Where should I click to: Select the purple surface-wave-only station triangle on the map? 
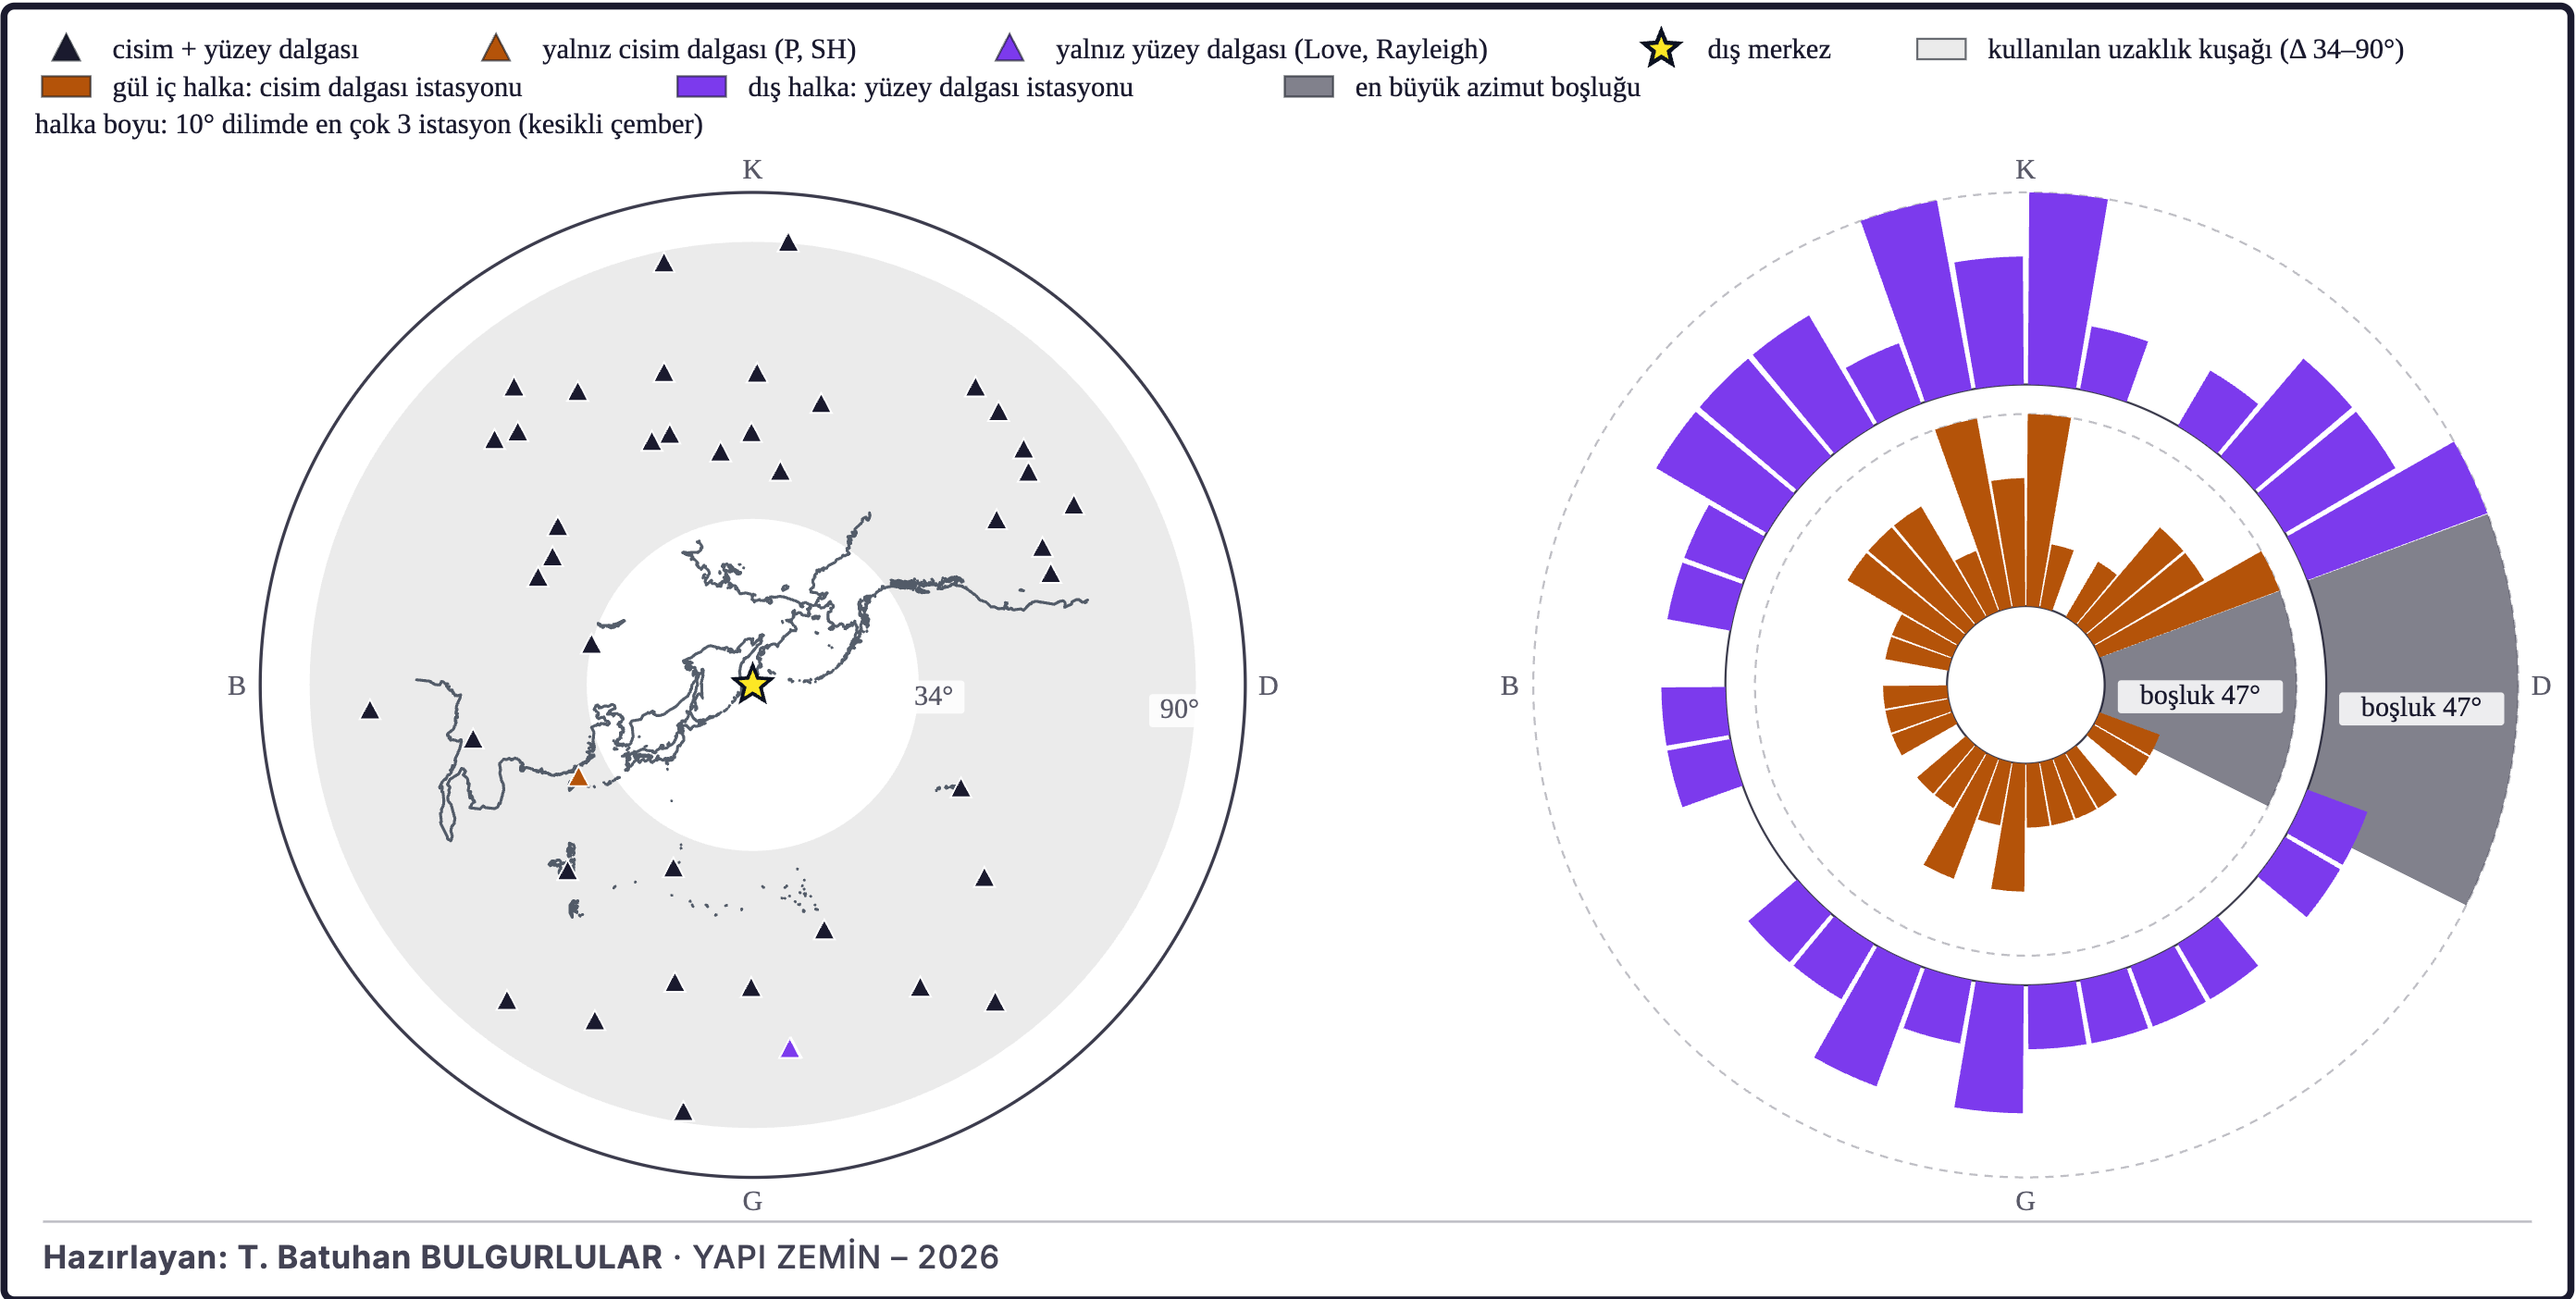click(x=790, y=1049)
